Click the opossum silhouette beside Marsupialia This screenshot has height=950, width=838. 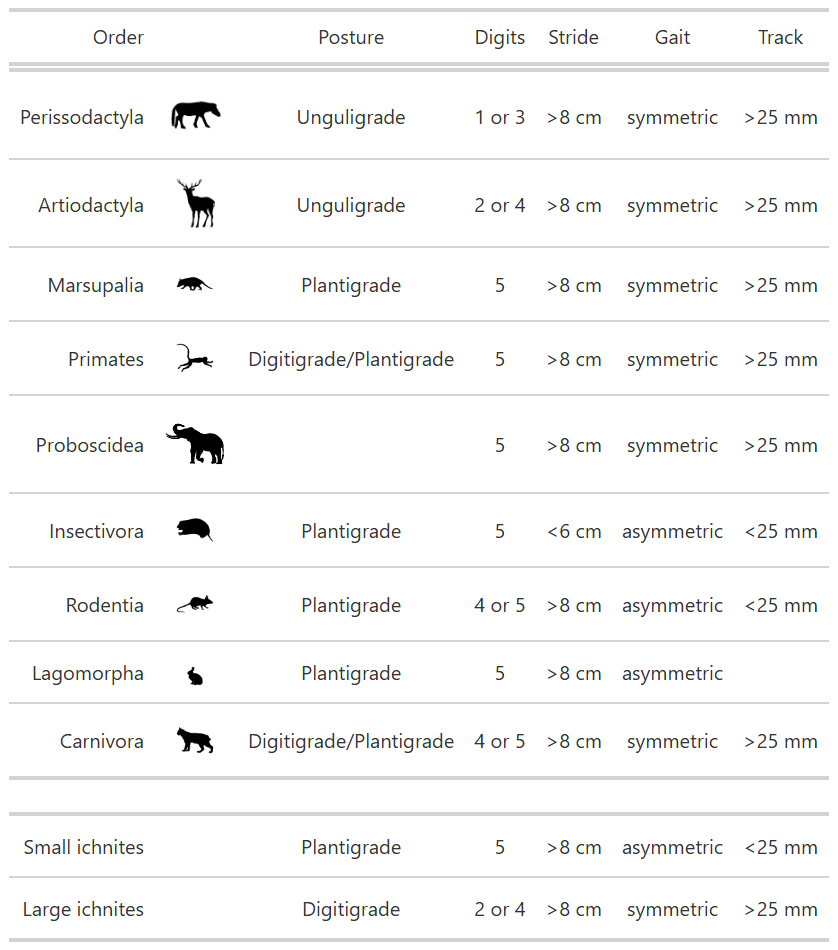(194, 285)
